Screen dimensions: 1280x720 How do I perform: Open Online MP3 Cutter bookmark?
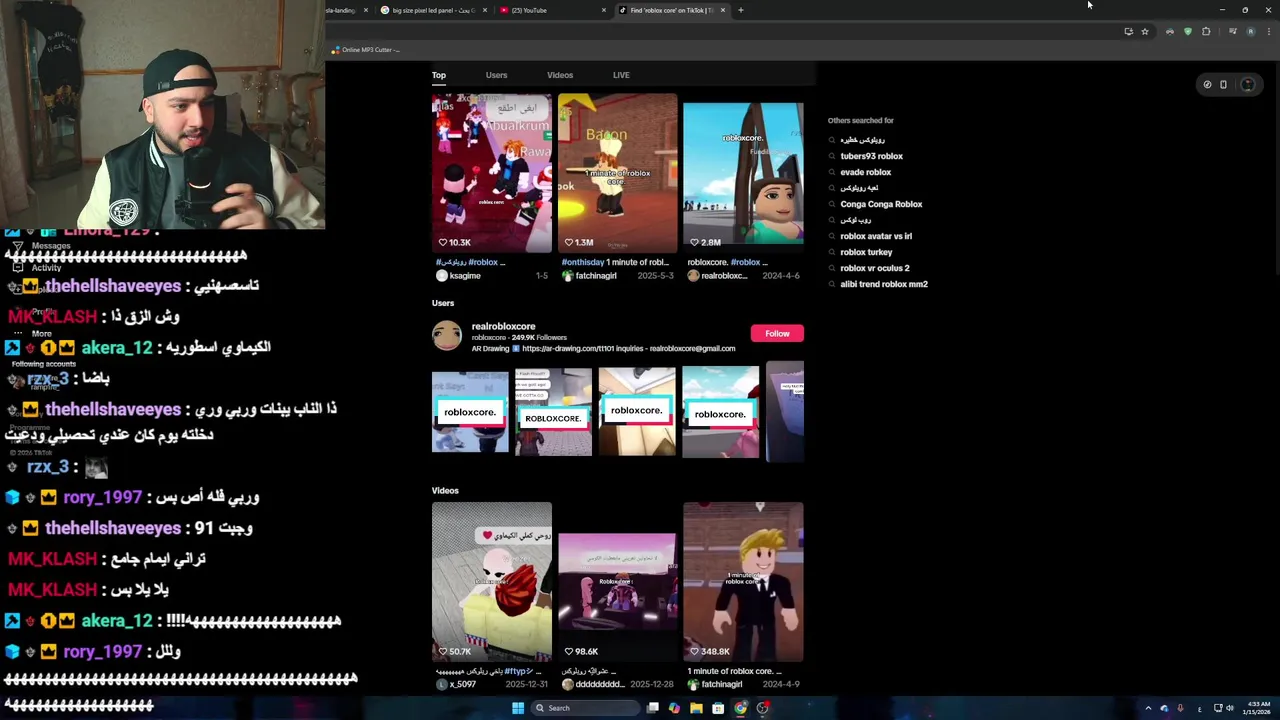pyautogui.click(x=366, y=50)
